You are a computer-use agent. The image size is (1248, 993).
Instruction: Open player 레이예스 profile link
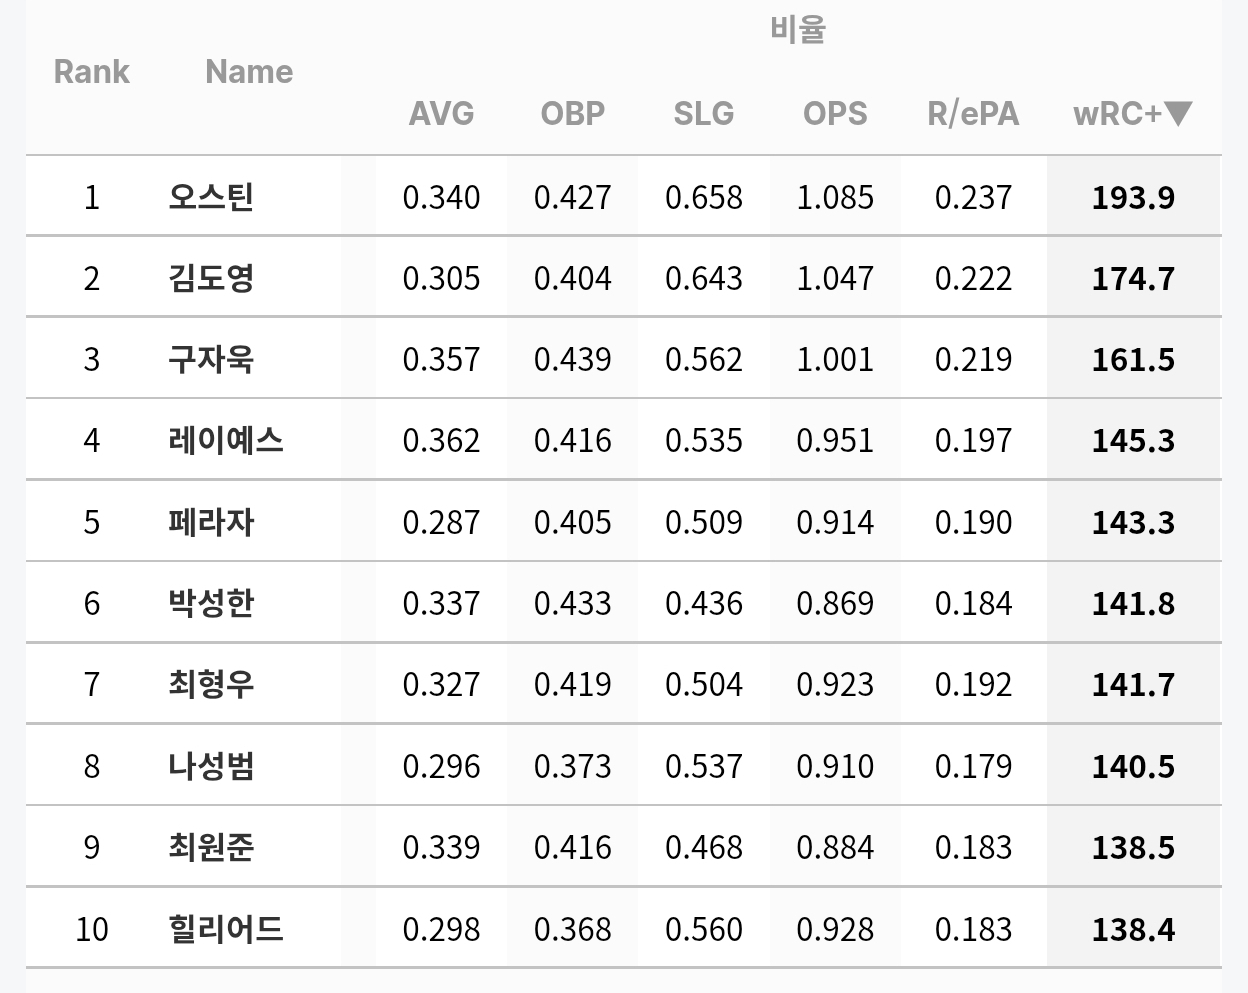[226, 440]
